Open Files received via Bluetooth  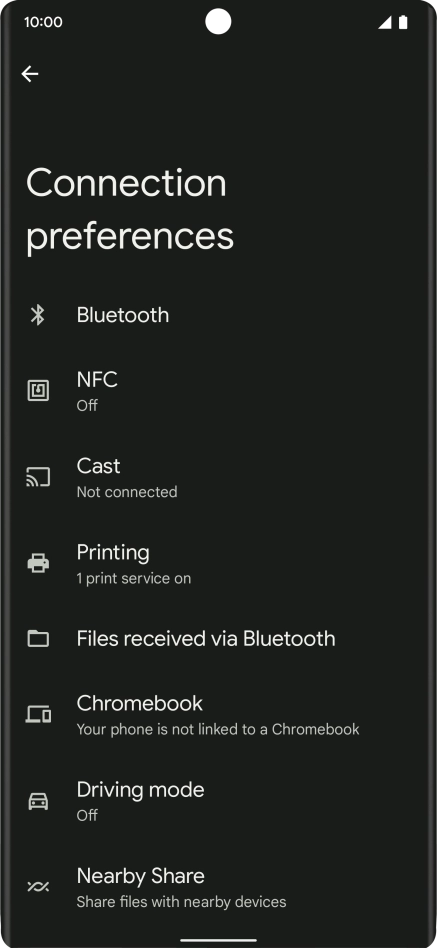click(x=218, y=638)
